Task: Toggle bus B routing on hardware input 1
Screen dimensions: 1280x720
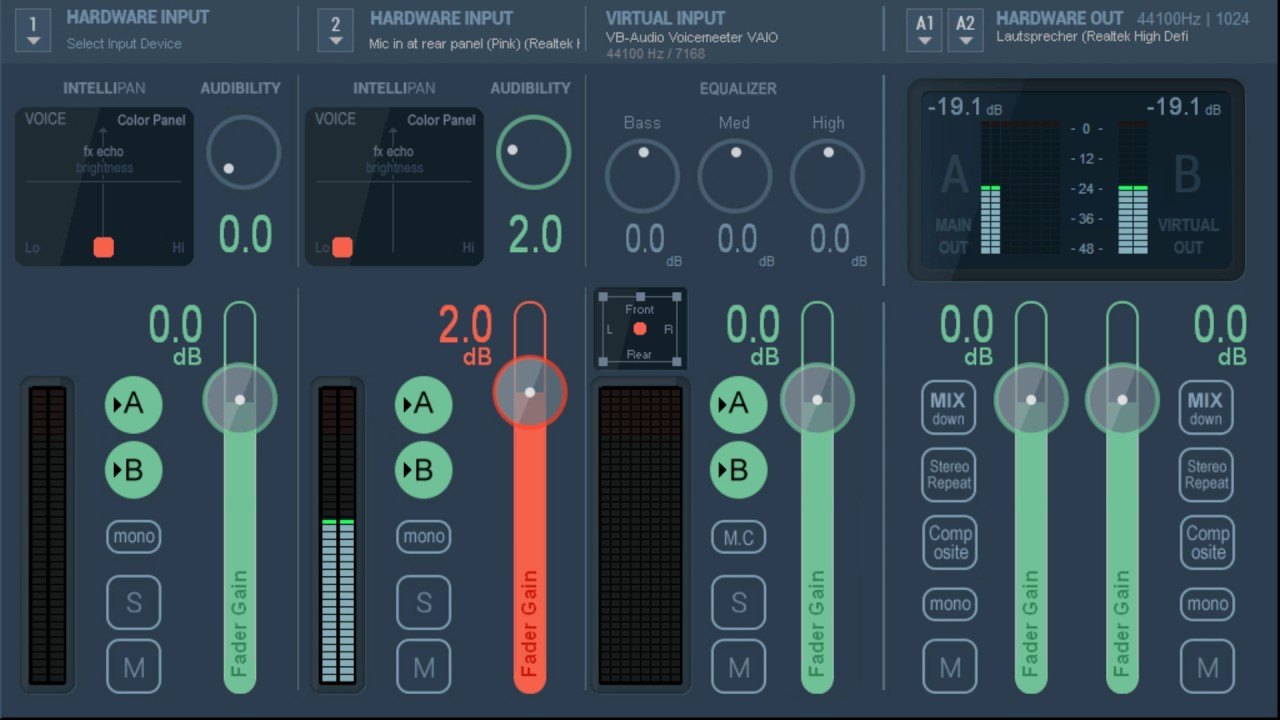Action: click(133, 470)
